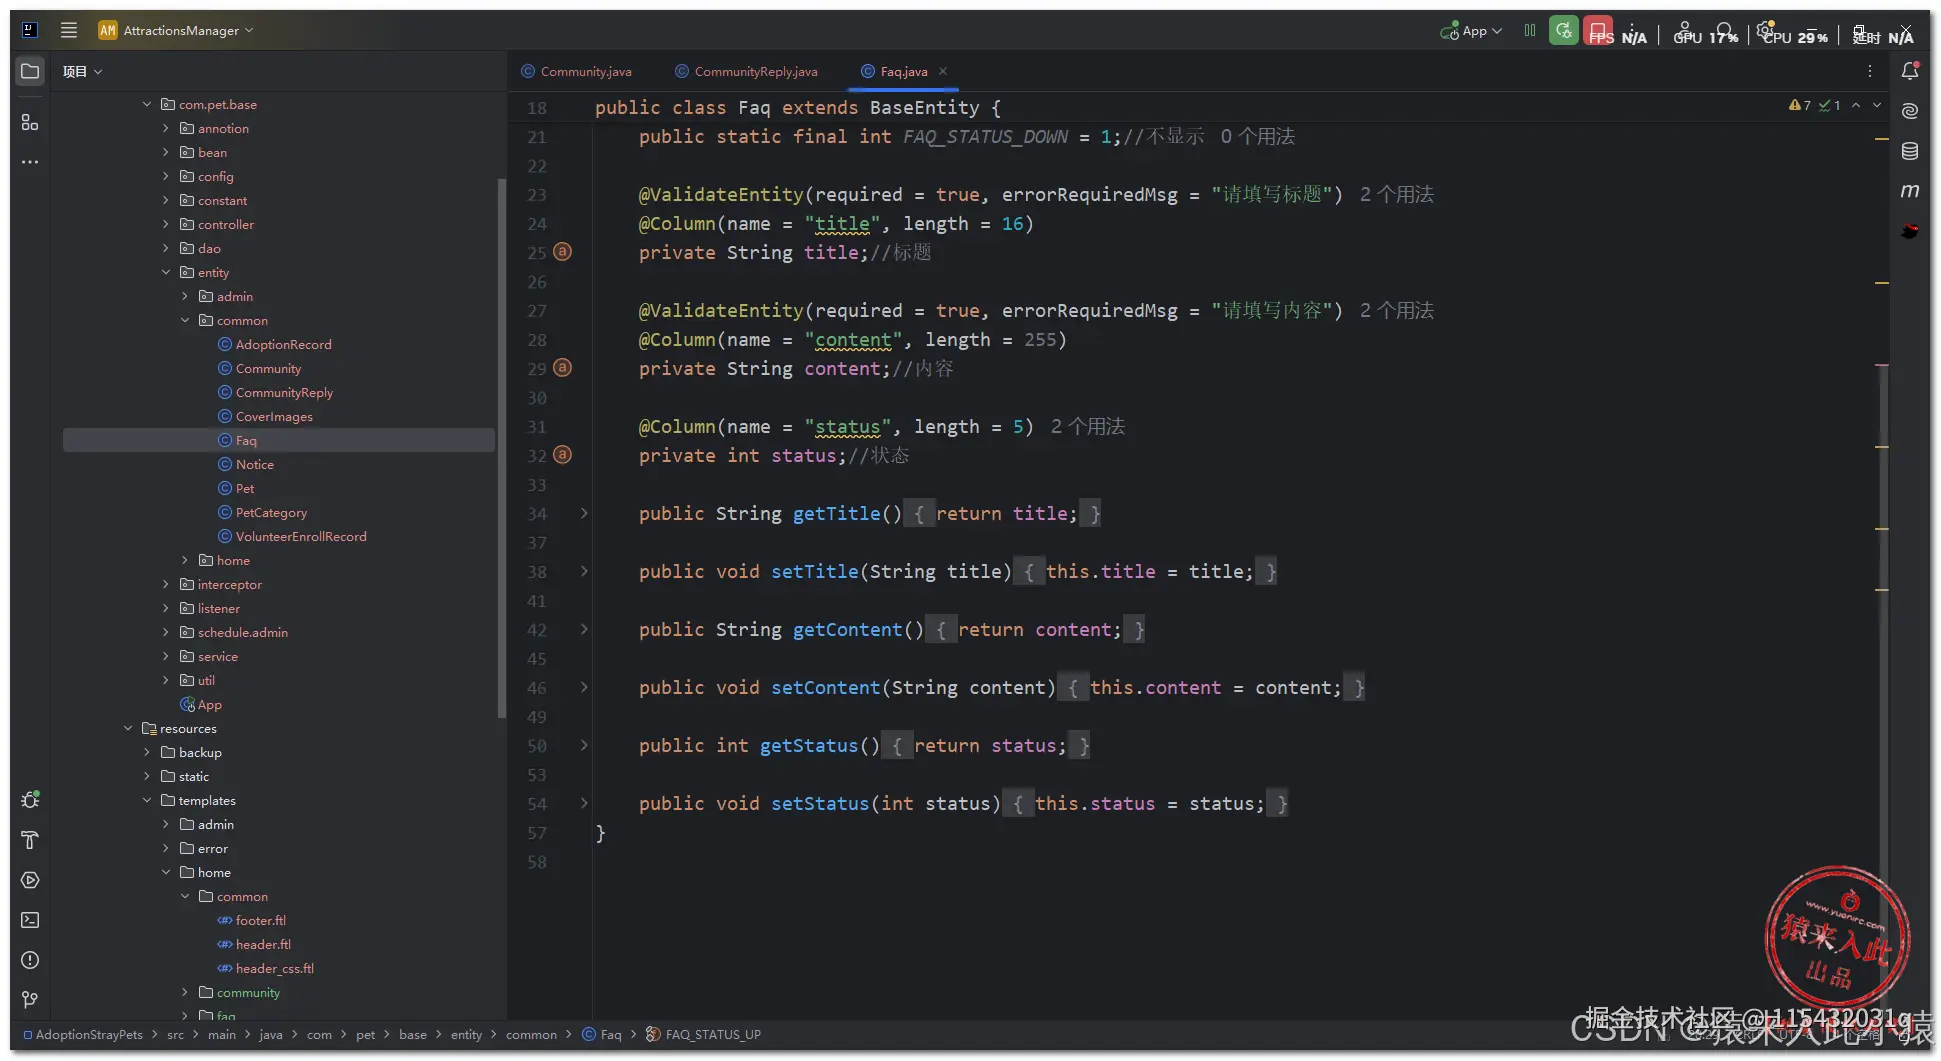The width and height of the screenshot is (1941, 1061).
Task: Click the FAQ_STATUS_UP breadcrumb
Action: point(704,1034)
